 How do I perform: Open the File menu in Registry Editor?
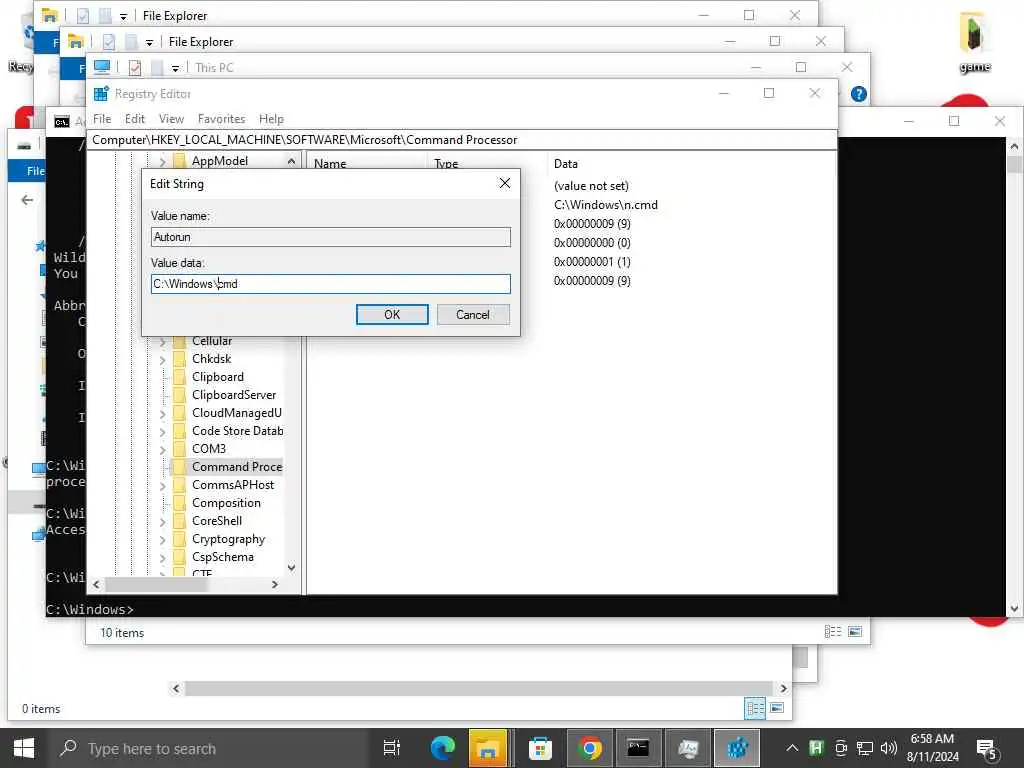pos(102,119)
